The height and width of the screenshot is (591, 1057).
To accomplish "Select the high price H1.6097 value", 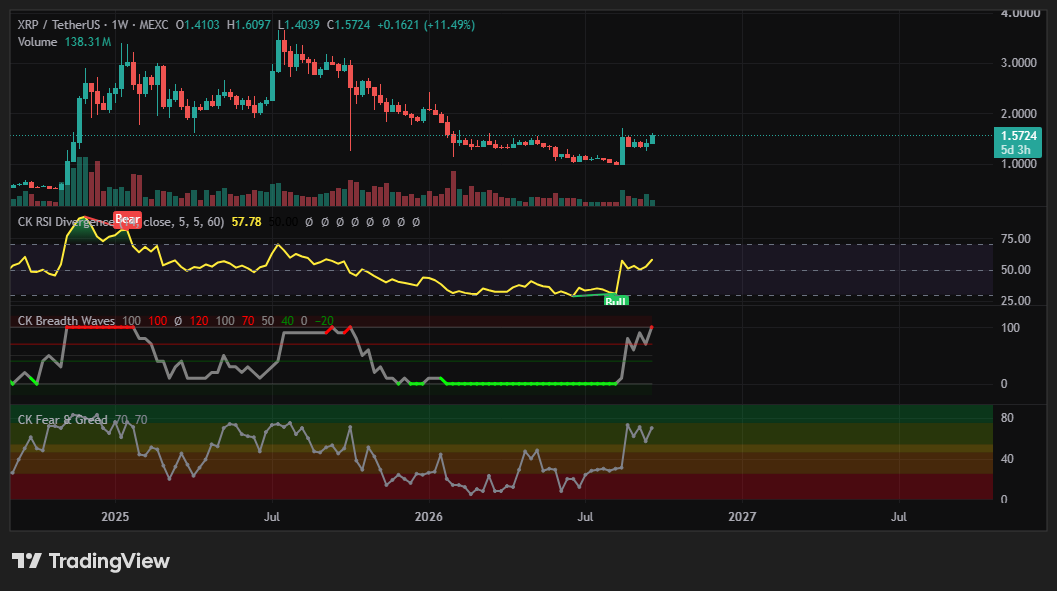I will (x=249, y=25).
